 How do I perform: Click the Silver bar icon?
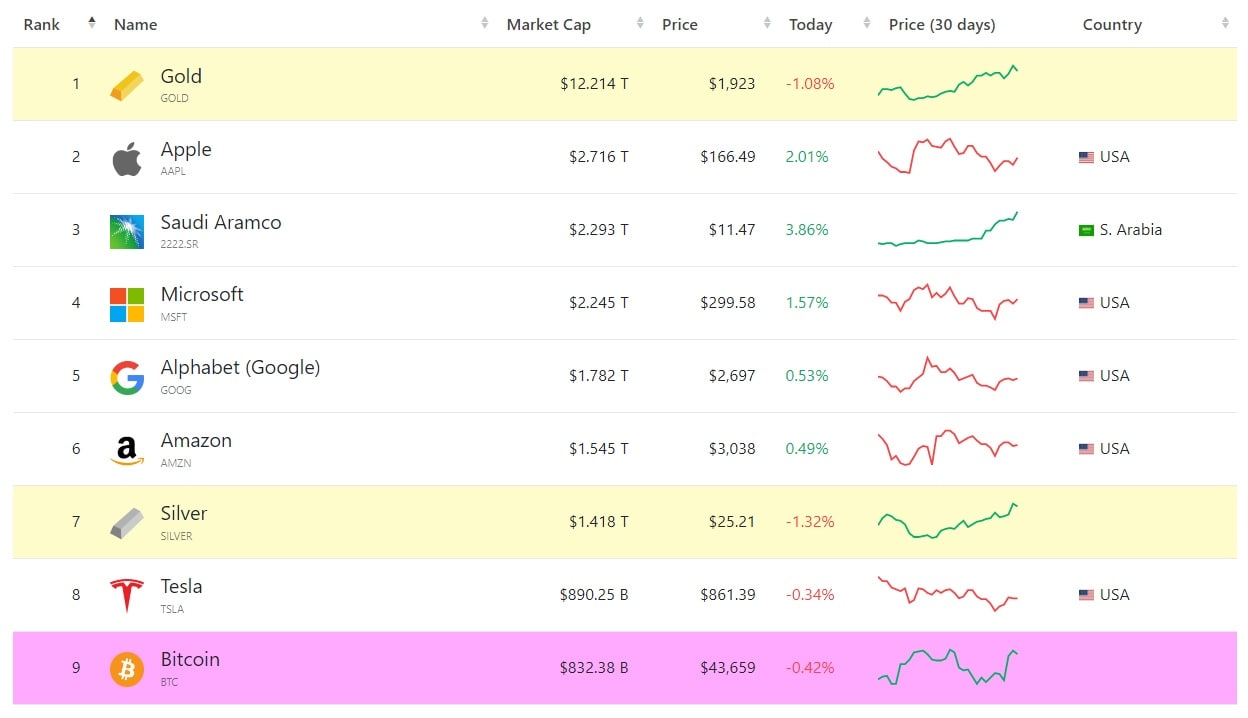pos(127,523)
